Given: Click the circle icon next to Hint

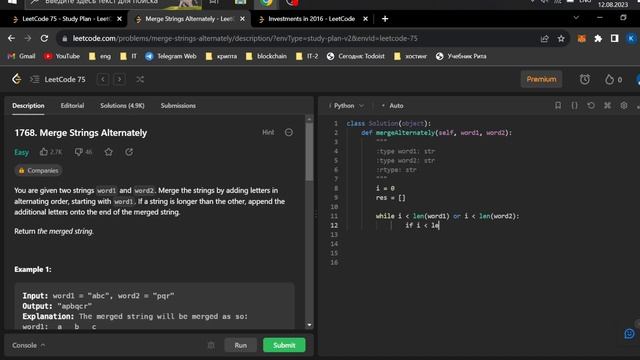Looking at the screenshot, I should 289,132.
